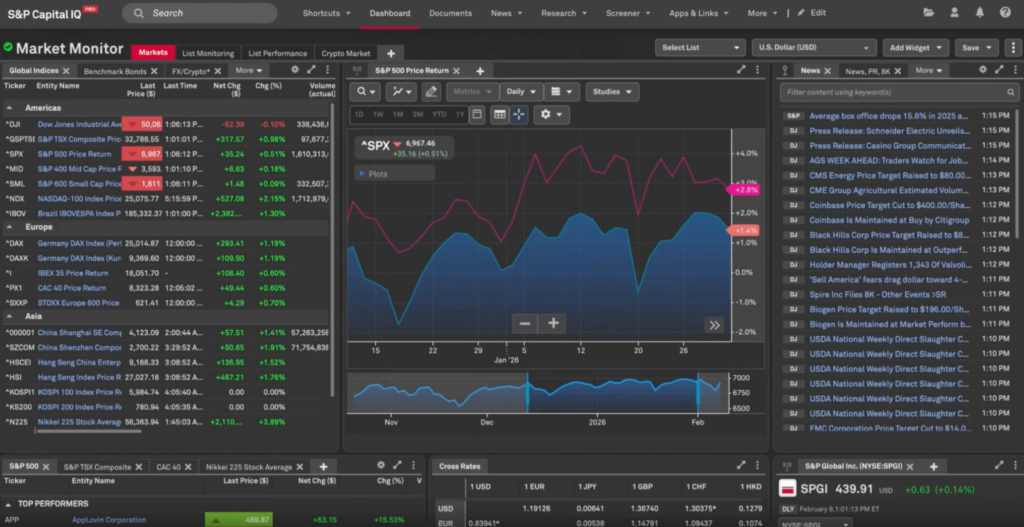Open the Daily frequency dropdown
The image size is (1024, 527).
(x=521, y=92)
